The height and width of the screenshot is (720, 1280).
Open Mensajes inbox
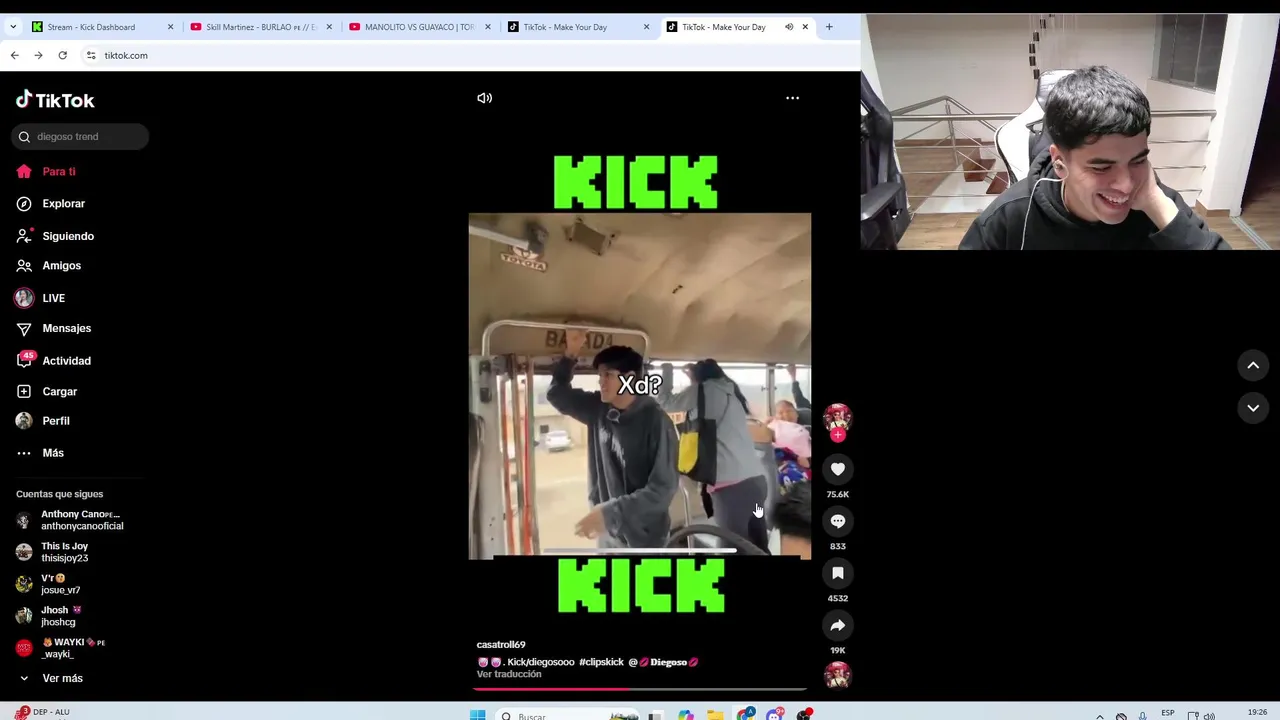[53, 328]
